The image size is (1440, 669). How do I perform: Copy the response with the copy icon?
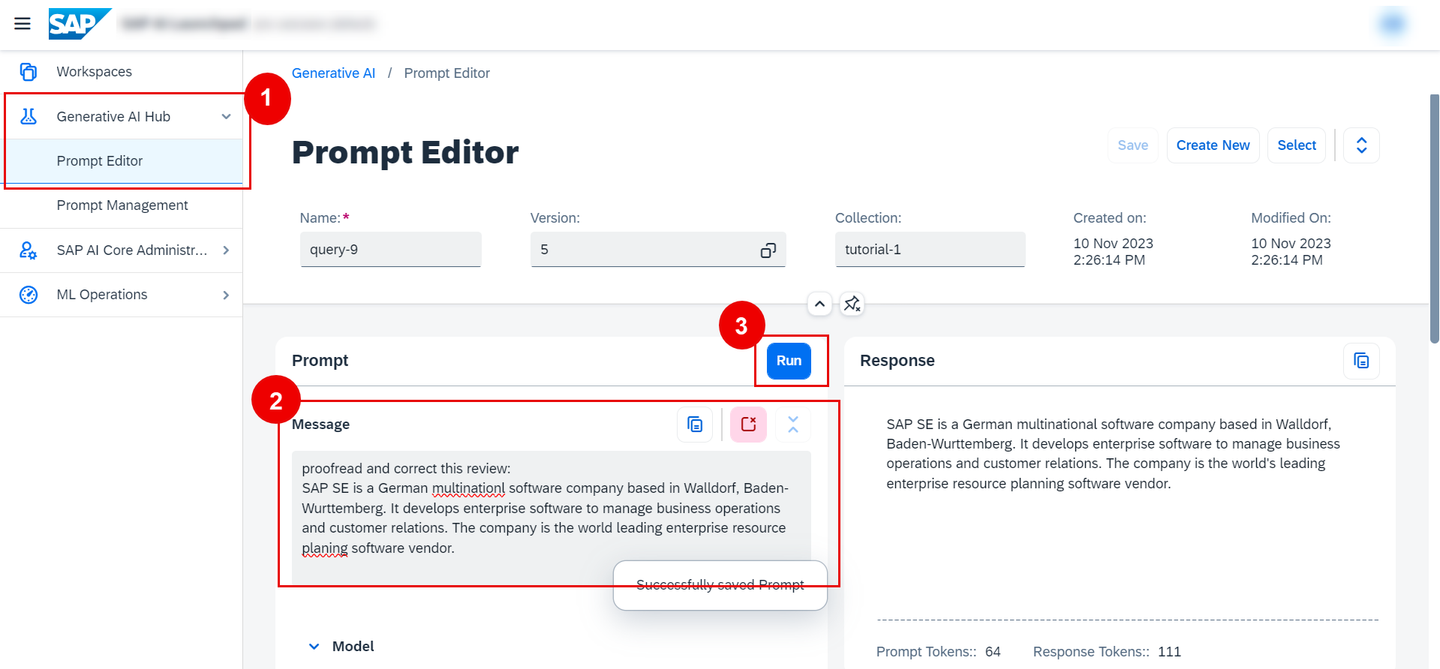[x=1361, y=361]
